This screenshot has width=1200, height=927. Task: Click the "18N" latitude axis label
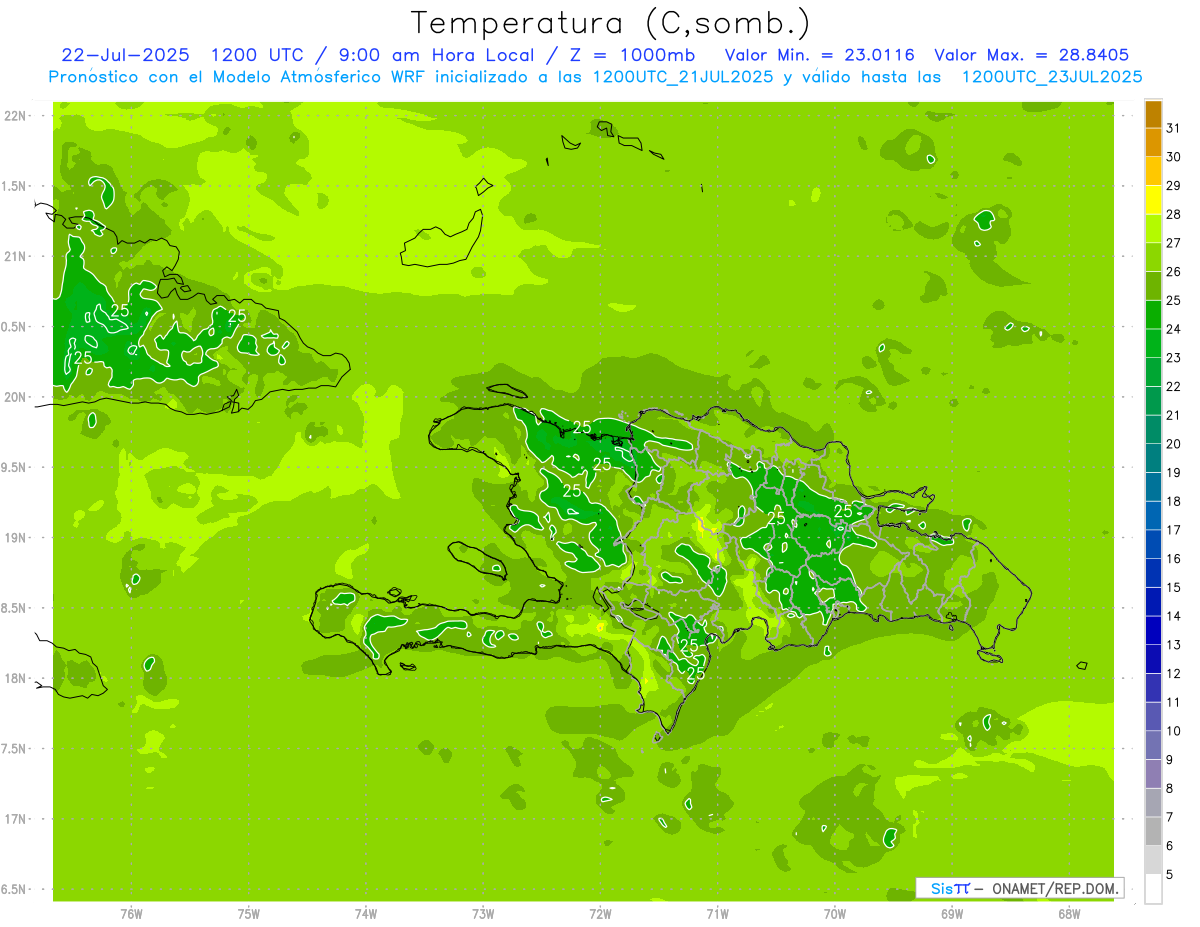point(15,678)
